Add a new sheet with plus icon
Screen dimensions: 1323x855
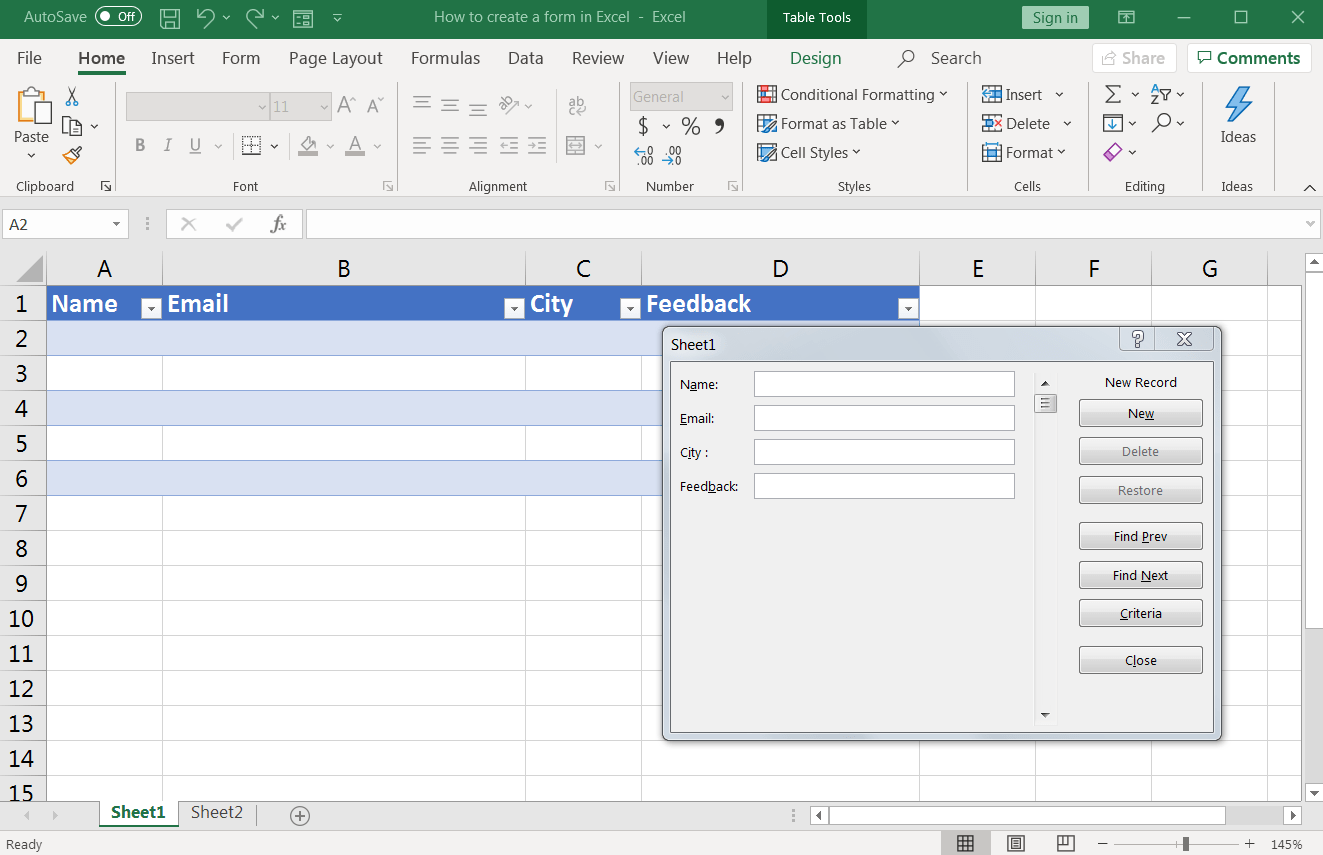299,816
